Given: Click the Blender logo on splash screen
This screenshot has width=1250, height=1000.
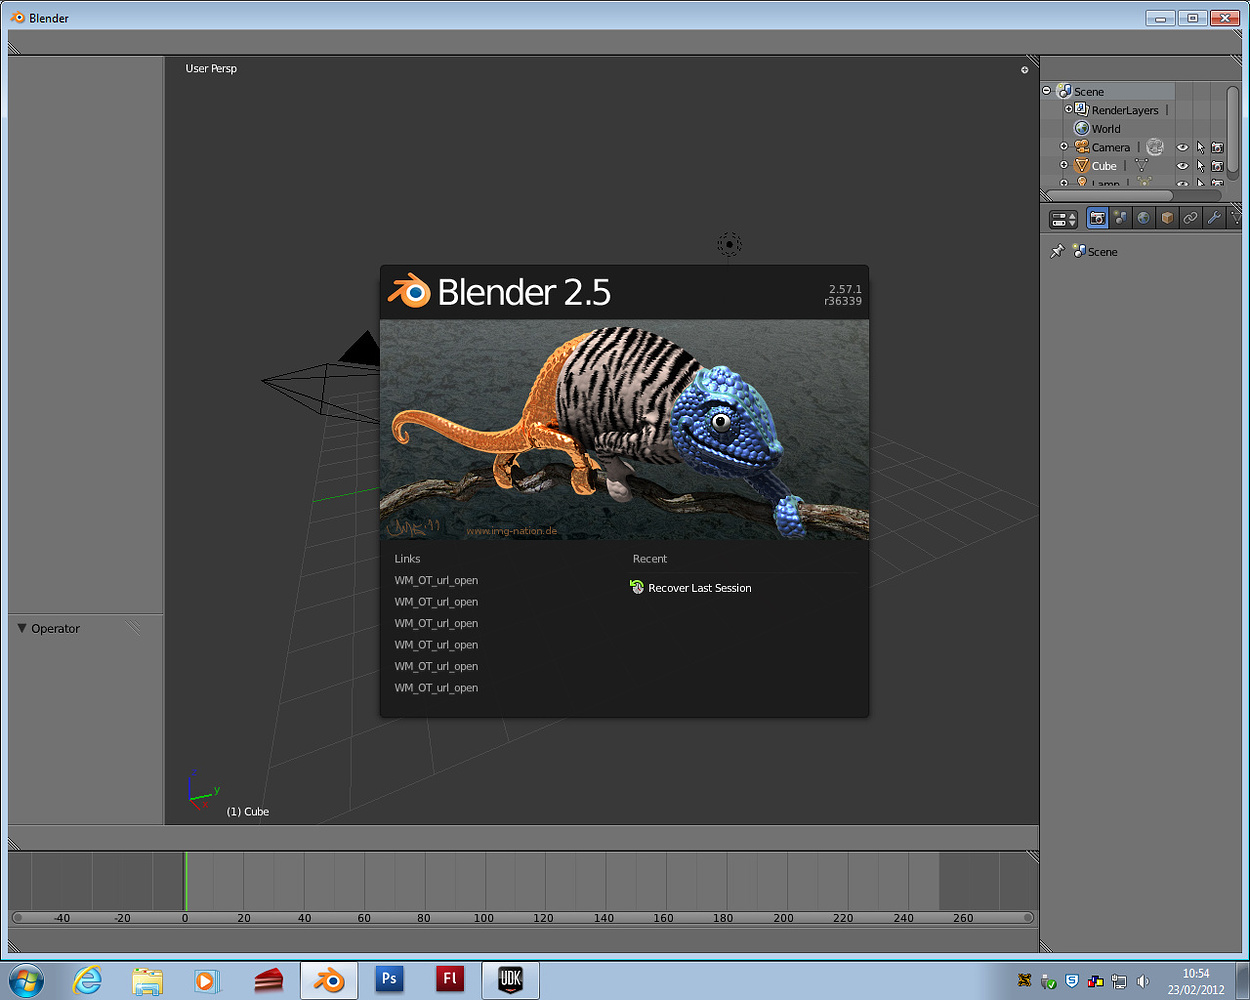Looking at the screenshot, I should tap(409, 291).
